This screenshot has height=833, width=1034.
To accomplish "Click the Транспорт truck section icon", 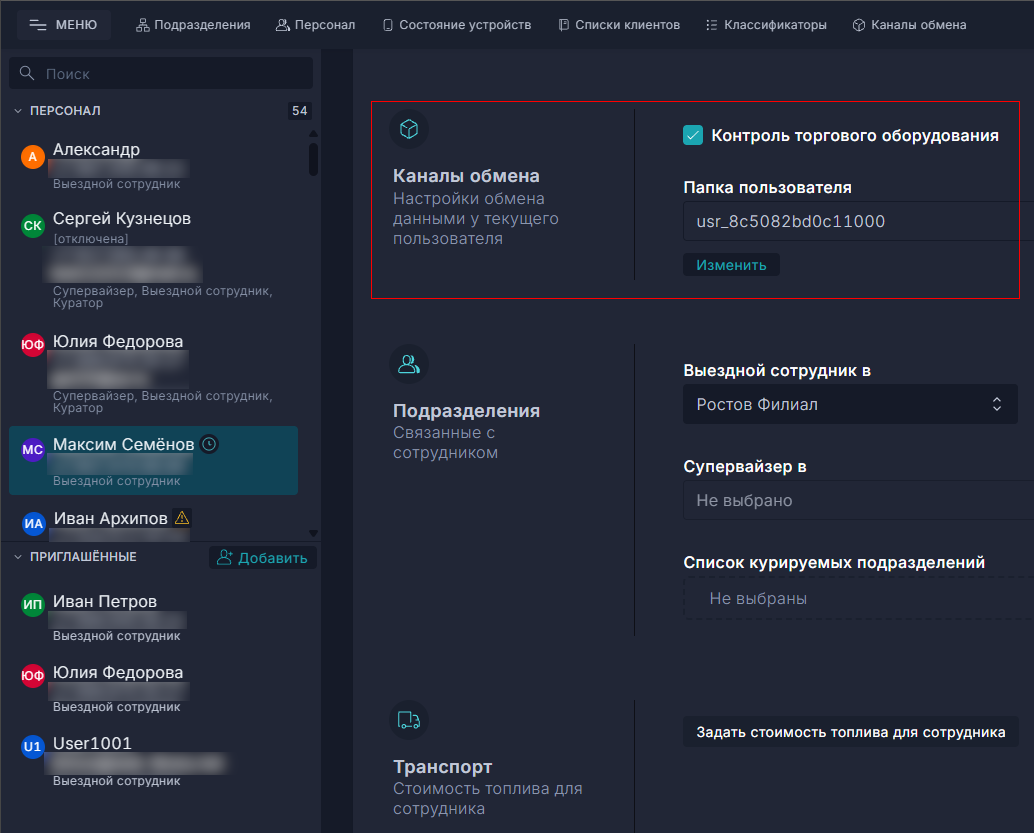I will (409, 720).
